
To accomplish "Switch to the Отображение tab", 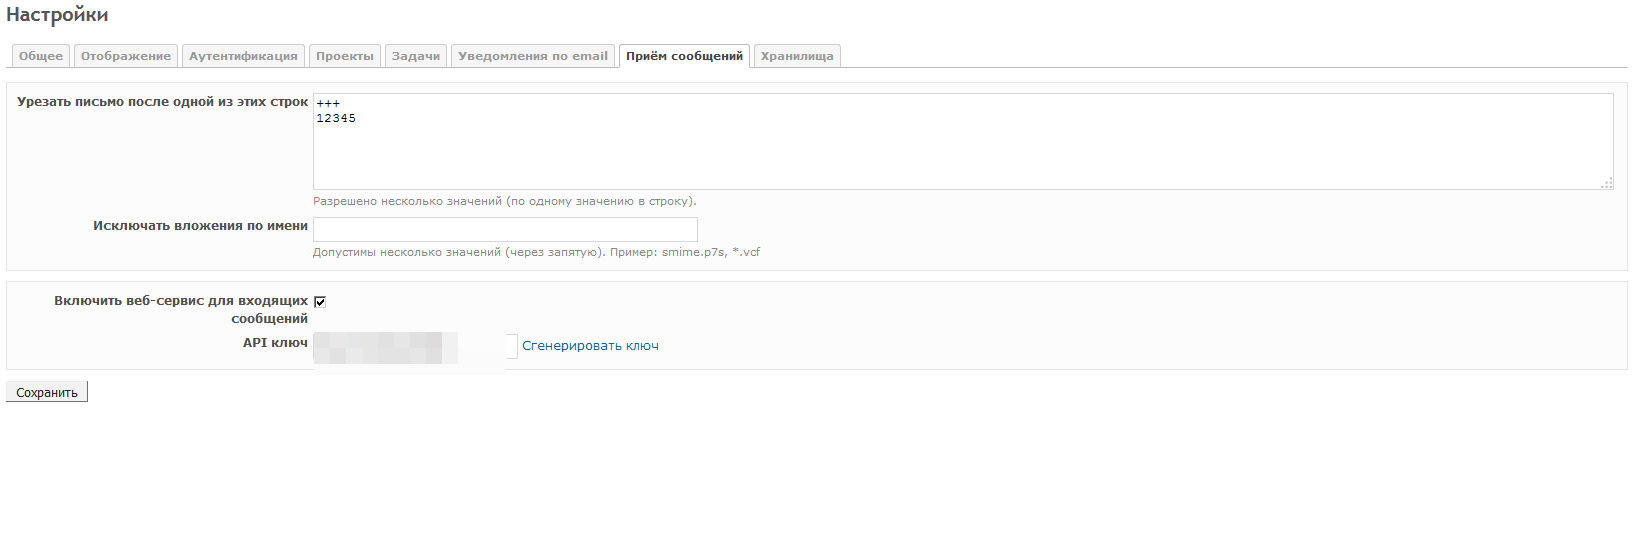I will 126,56.
